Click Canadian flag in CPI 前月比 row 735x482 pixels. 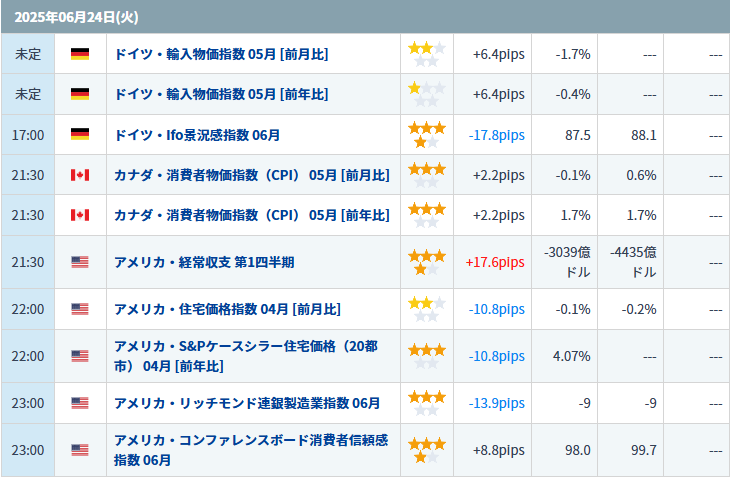coord(80,175)
